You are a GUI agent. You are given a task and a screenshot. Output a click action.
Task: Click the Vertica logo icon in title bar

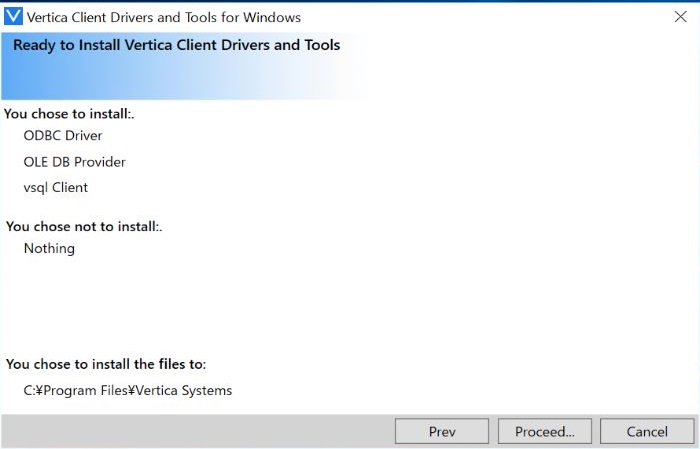tap(14, 16)
